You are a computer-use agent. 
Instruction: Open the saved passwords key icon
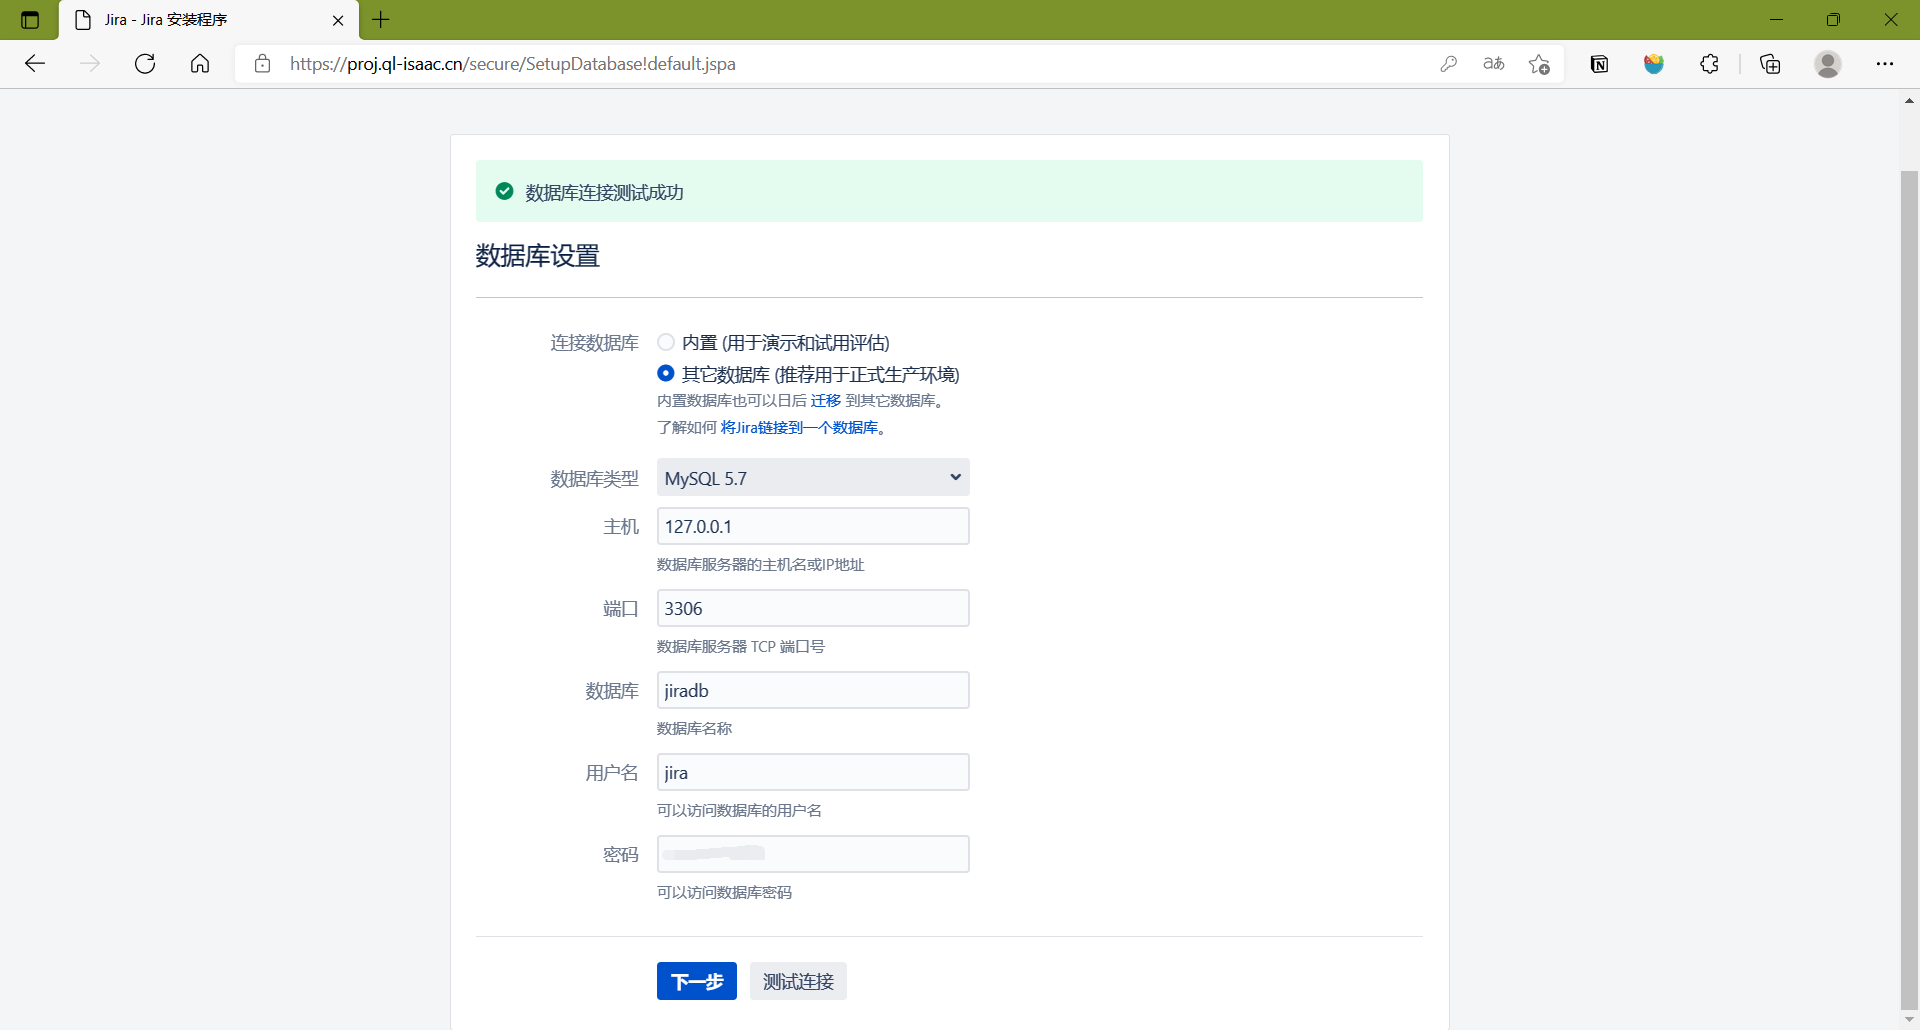[x=1448, y=64]
